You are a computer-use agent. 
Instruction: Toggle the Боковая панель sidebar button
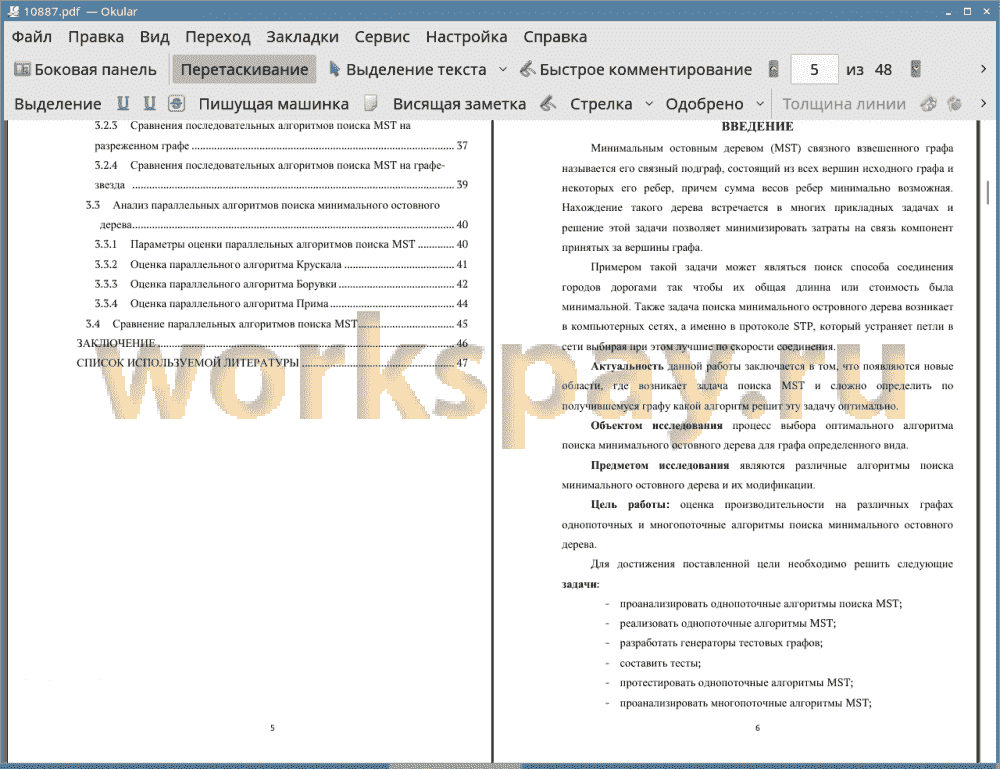85,70
